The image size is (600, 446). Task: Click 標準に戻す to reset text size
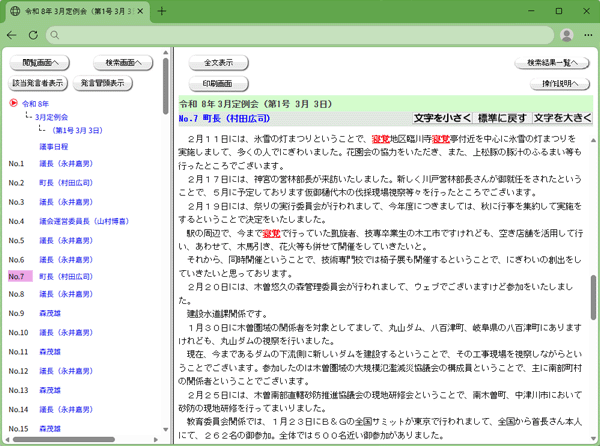coord(502,118)
